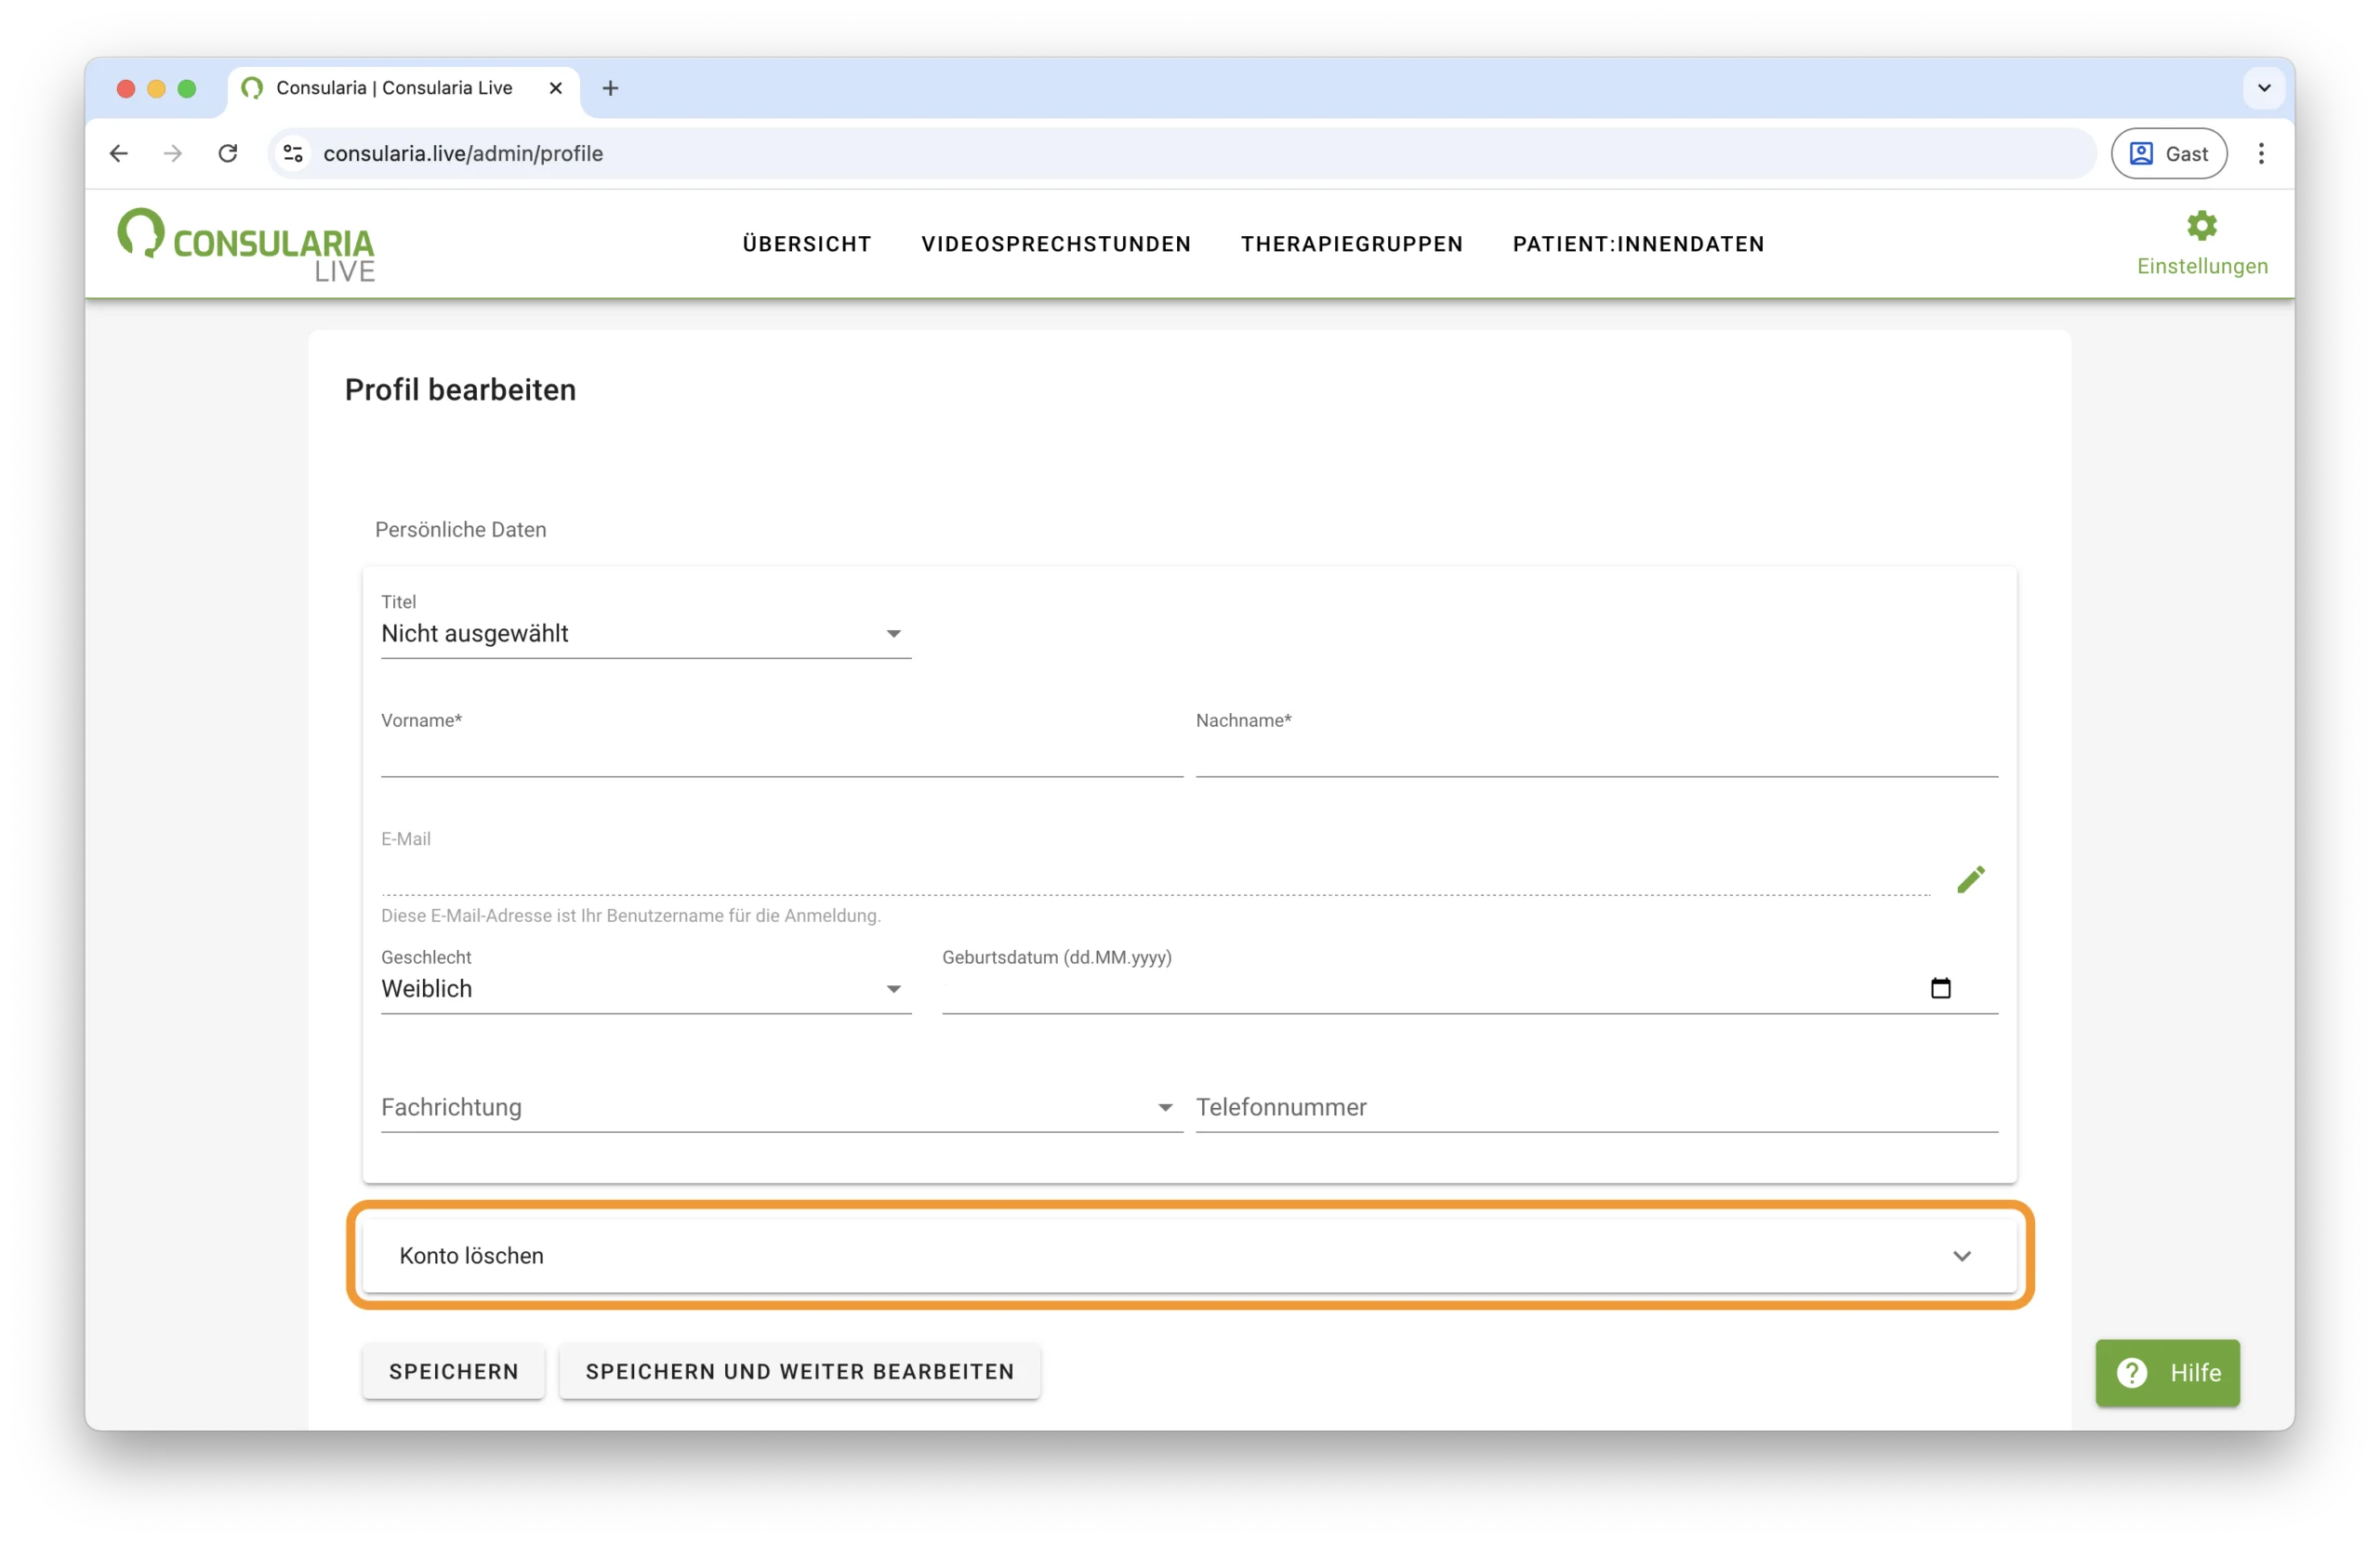This screenshot has height=1543, width=2380.
Task: Go back using browser back arrow
Action: [x=119, y=153]
